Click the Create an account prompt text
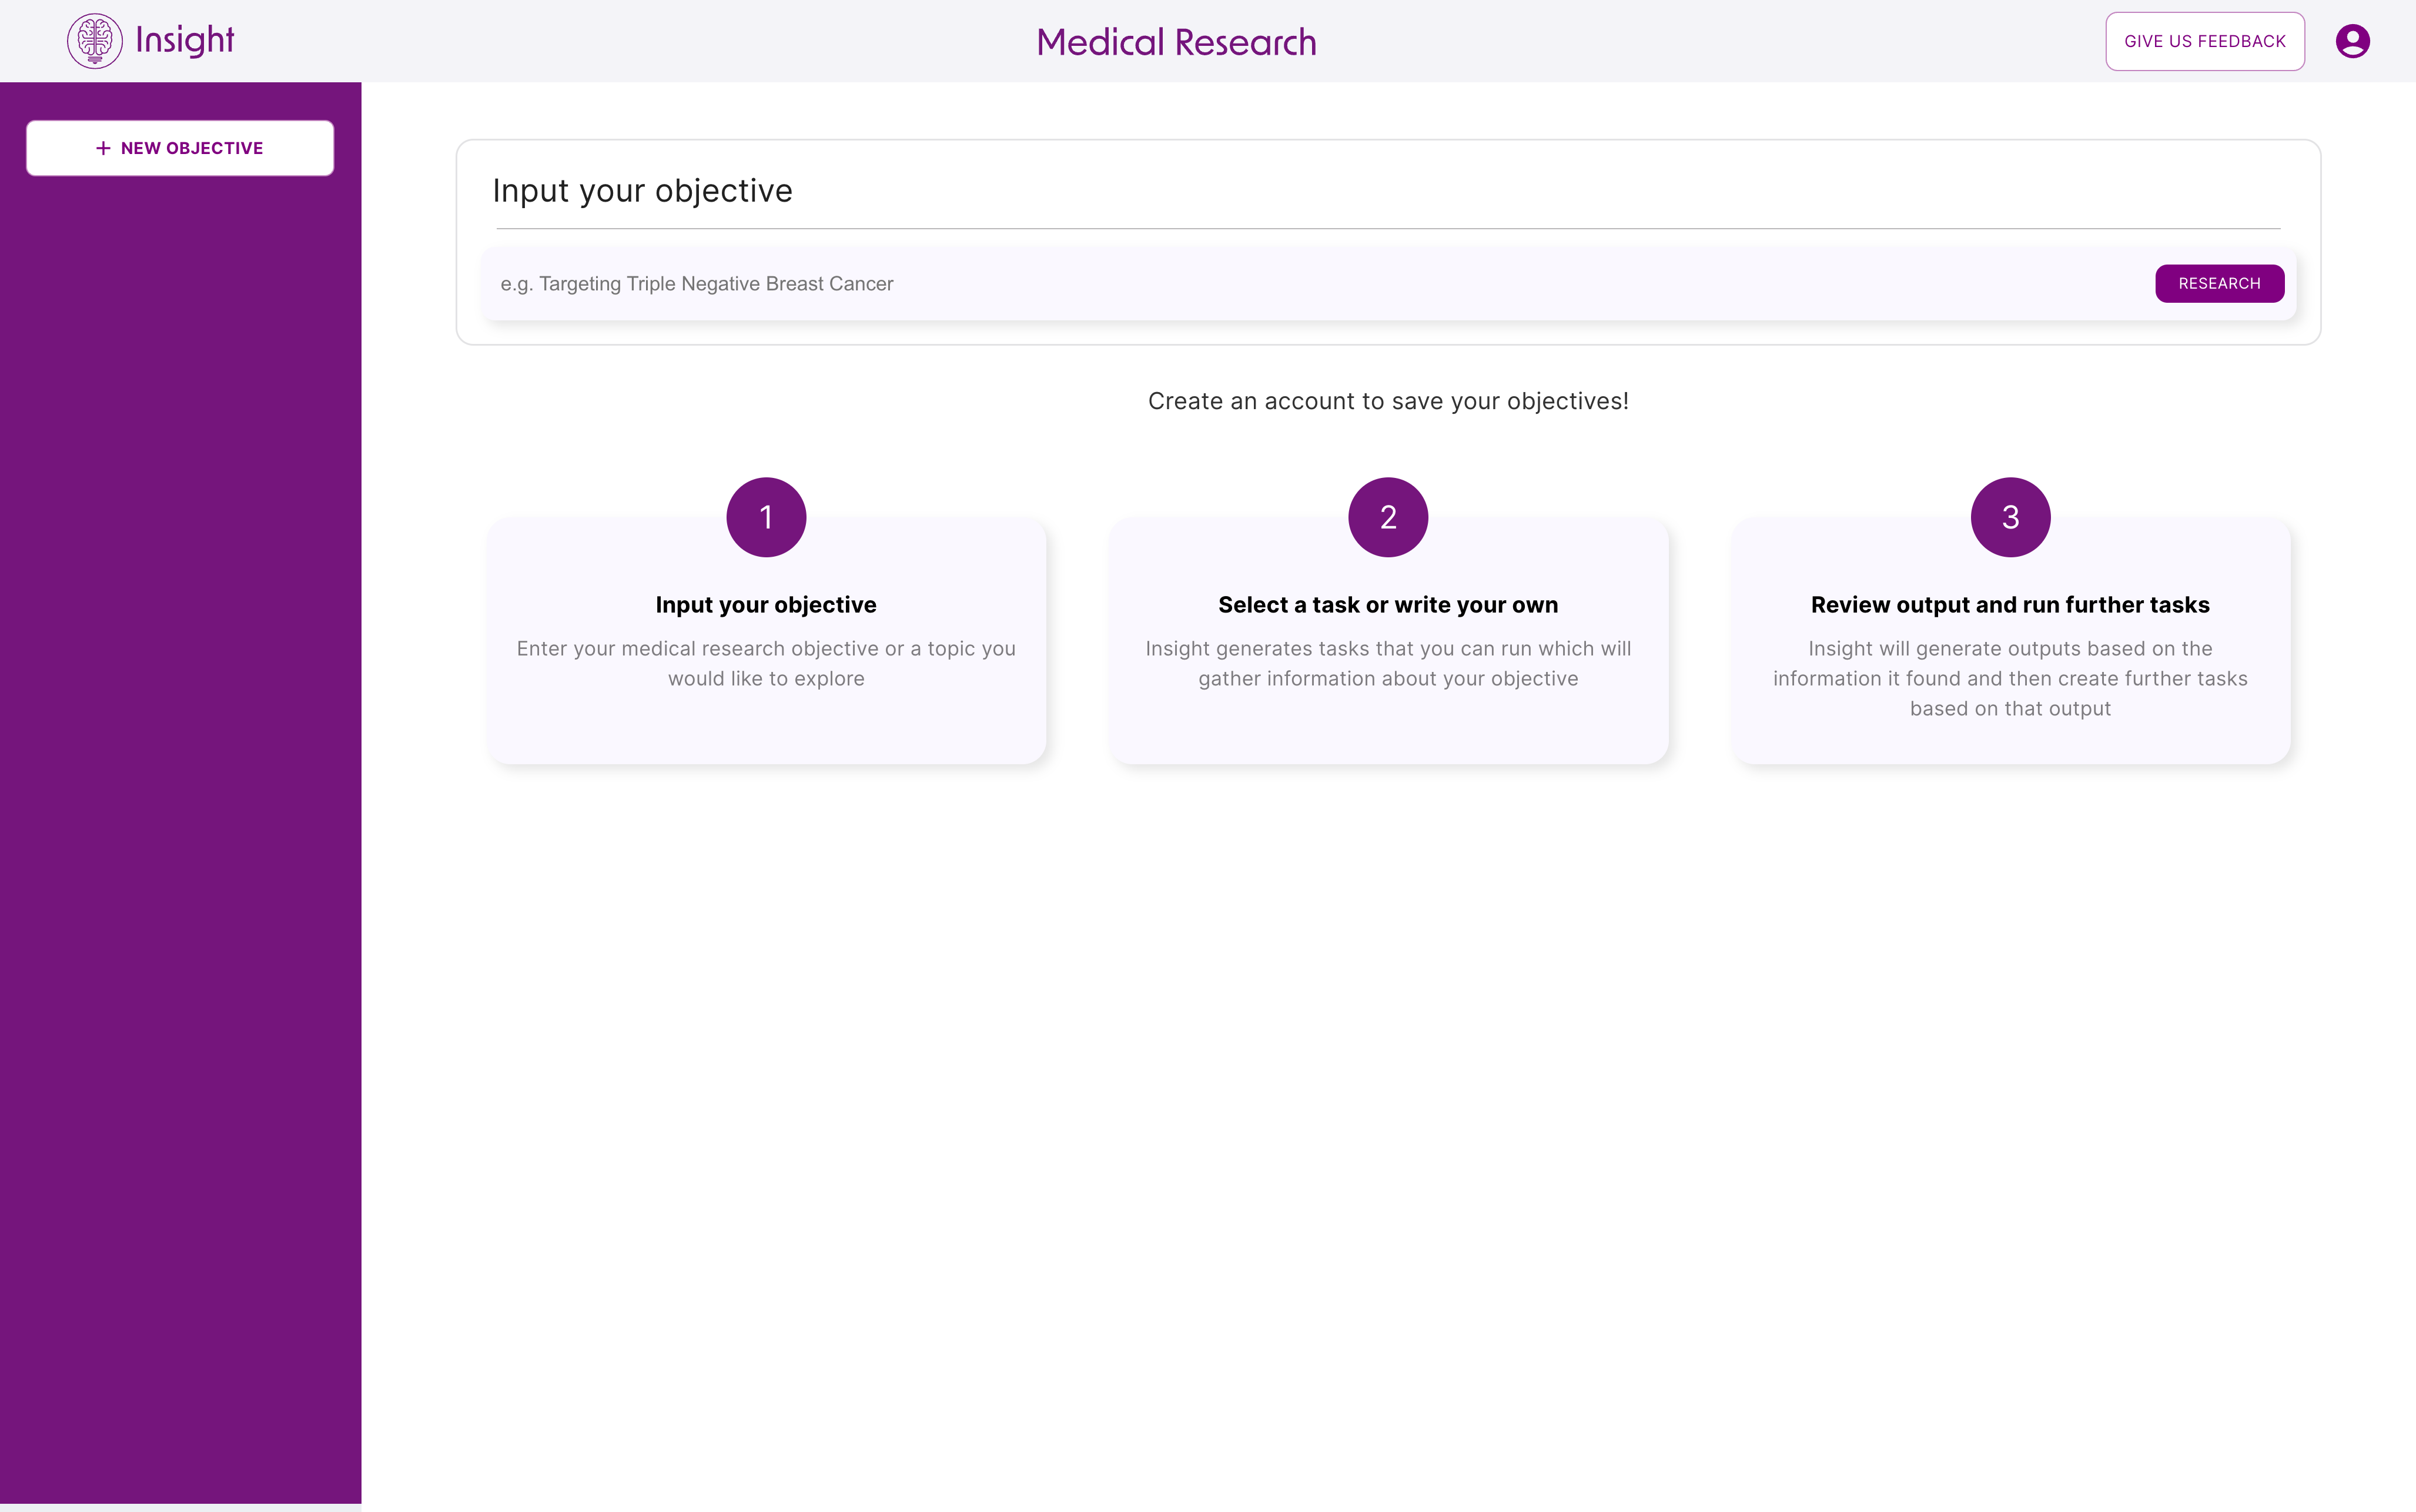The image size is (2416, 1512). 1388,400
